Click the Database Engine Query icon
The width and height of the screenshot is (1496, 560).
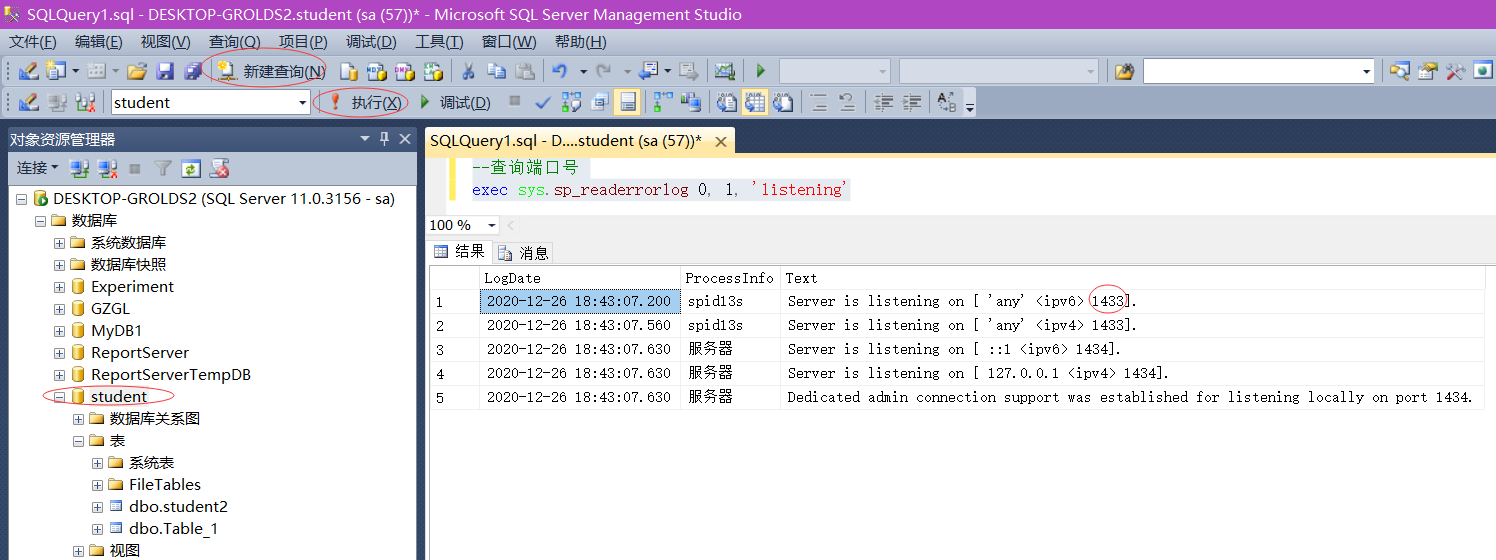[x=349, y=71]
